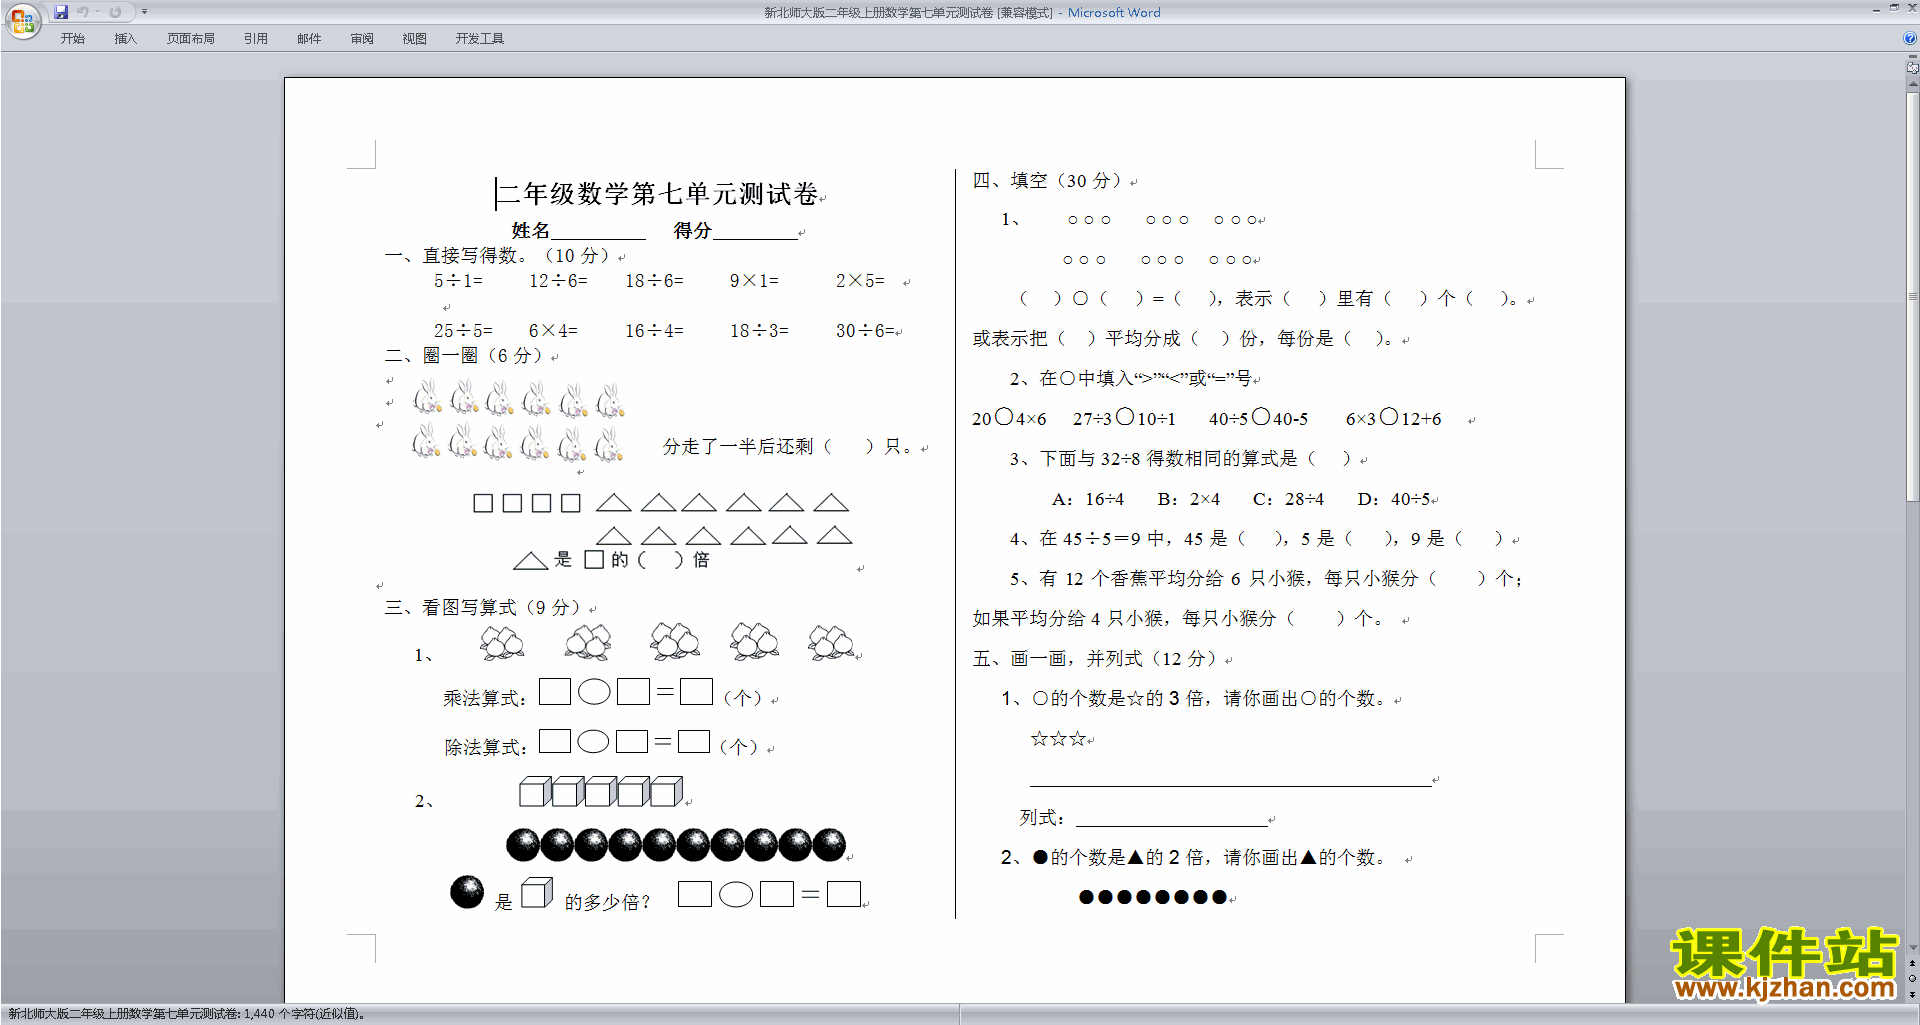Click first blank box in 乘法算式 row

pos(555,691)
